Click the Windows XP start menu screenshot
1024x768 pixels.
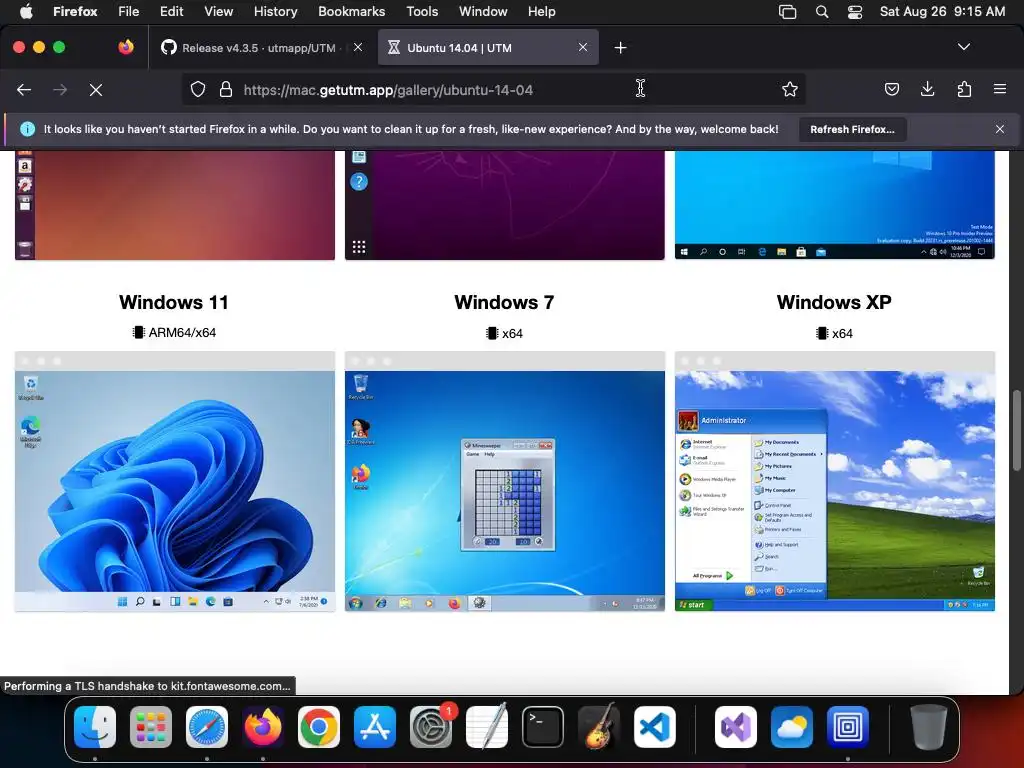pos(835,481)
